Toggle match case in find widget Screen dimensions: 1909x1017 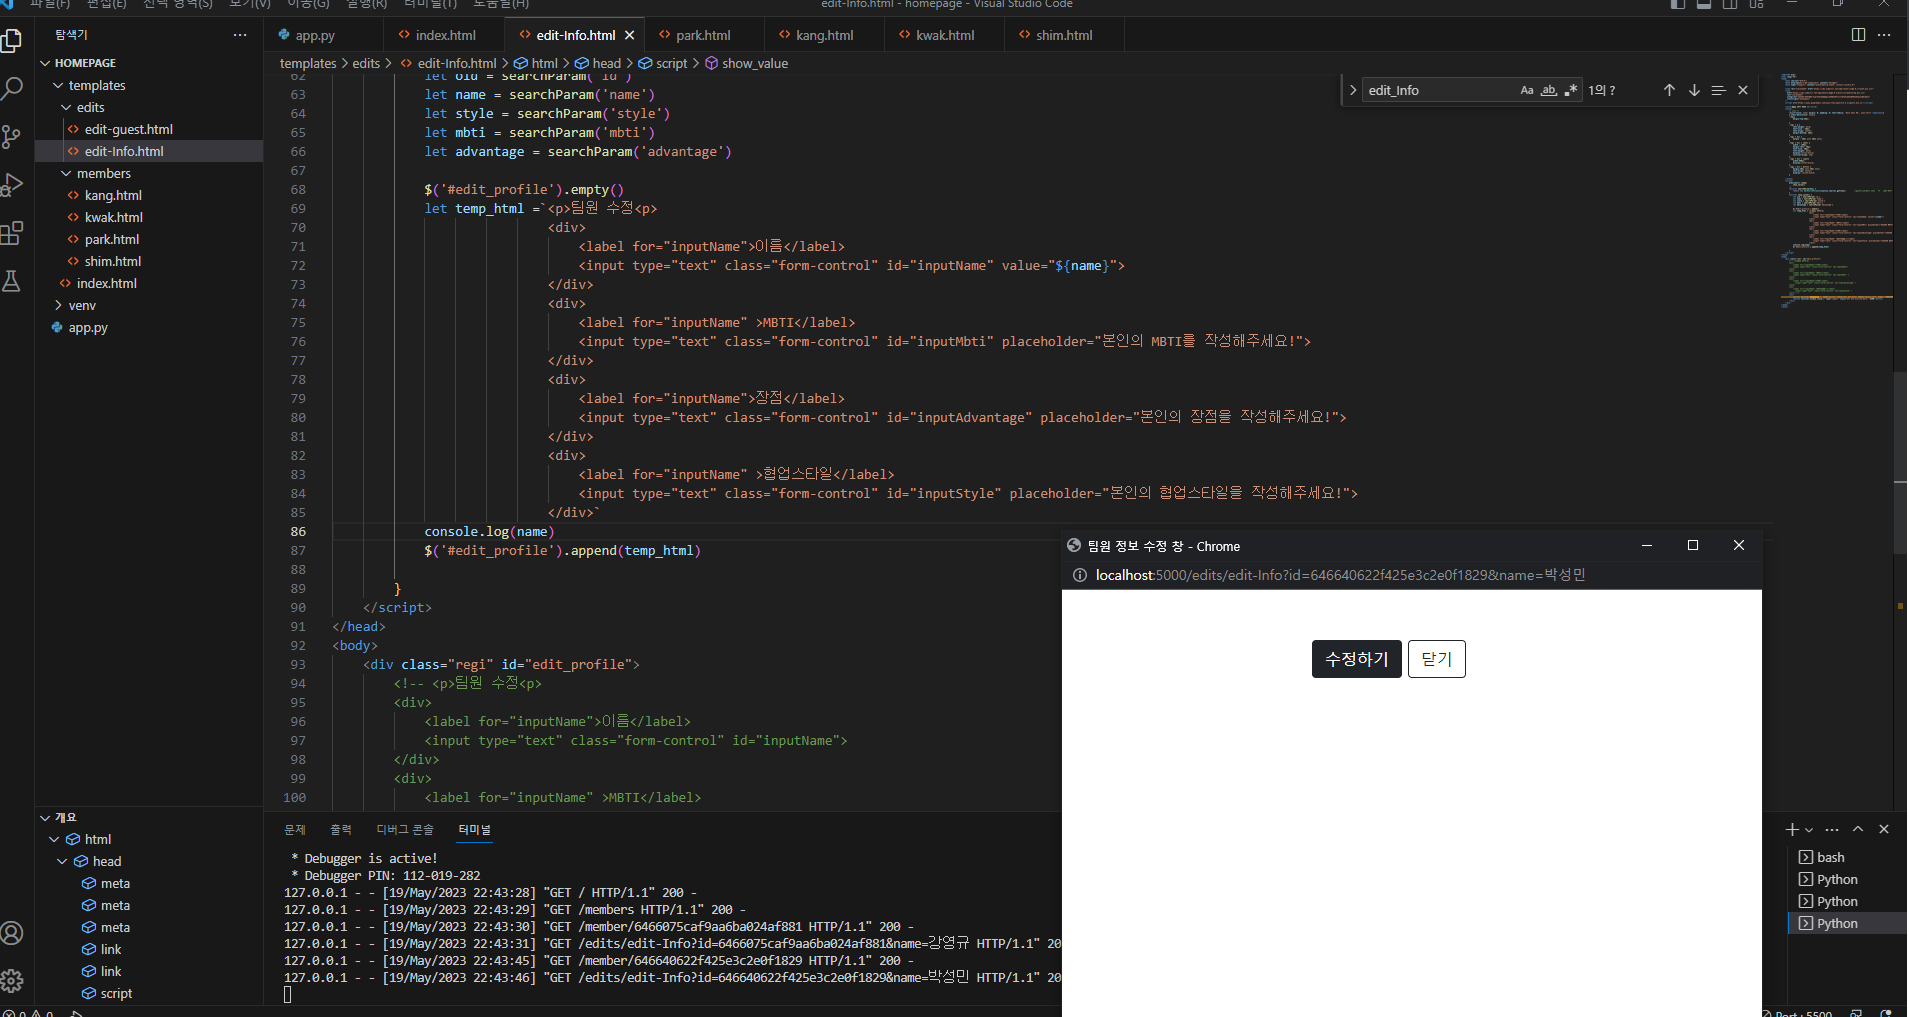tap(1527, 90)
